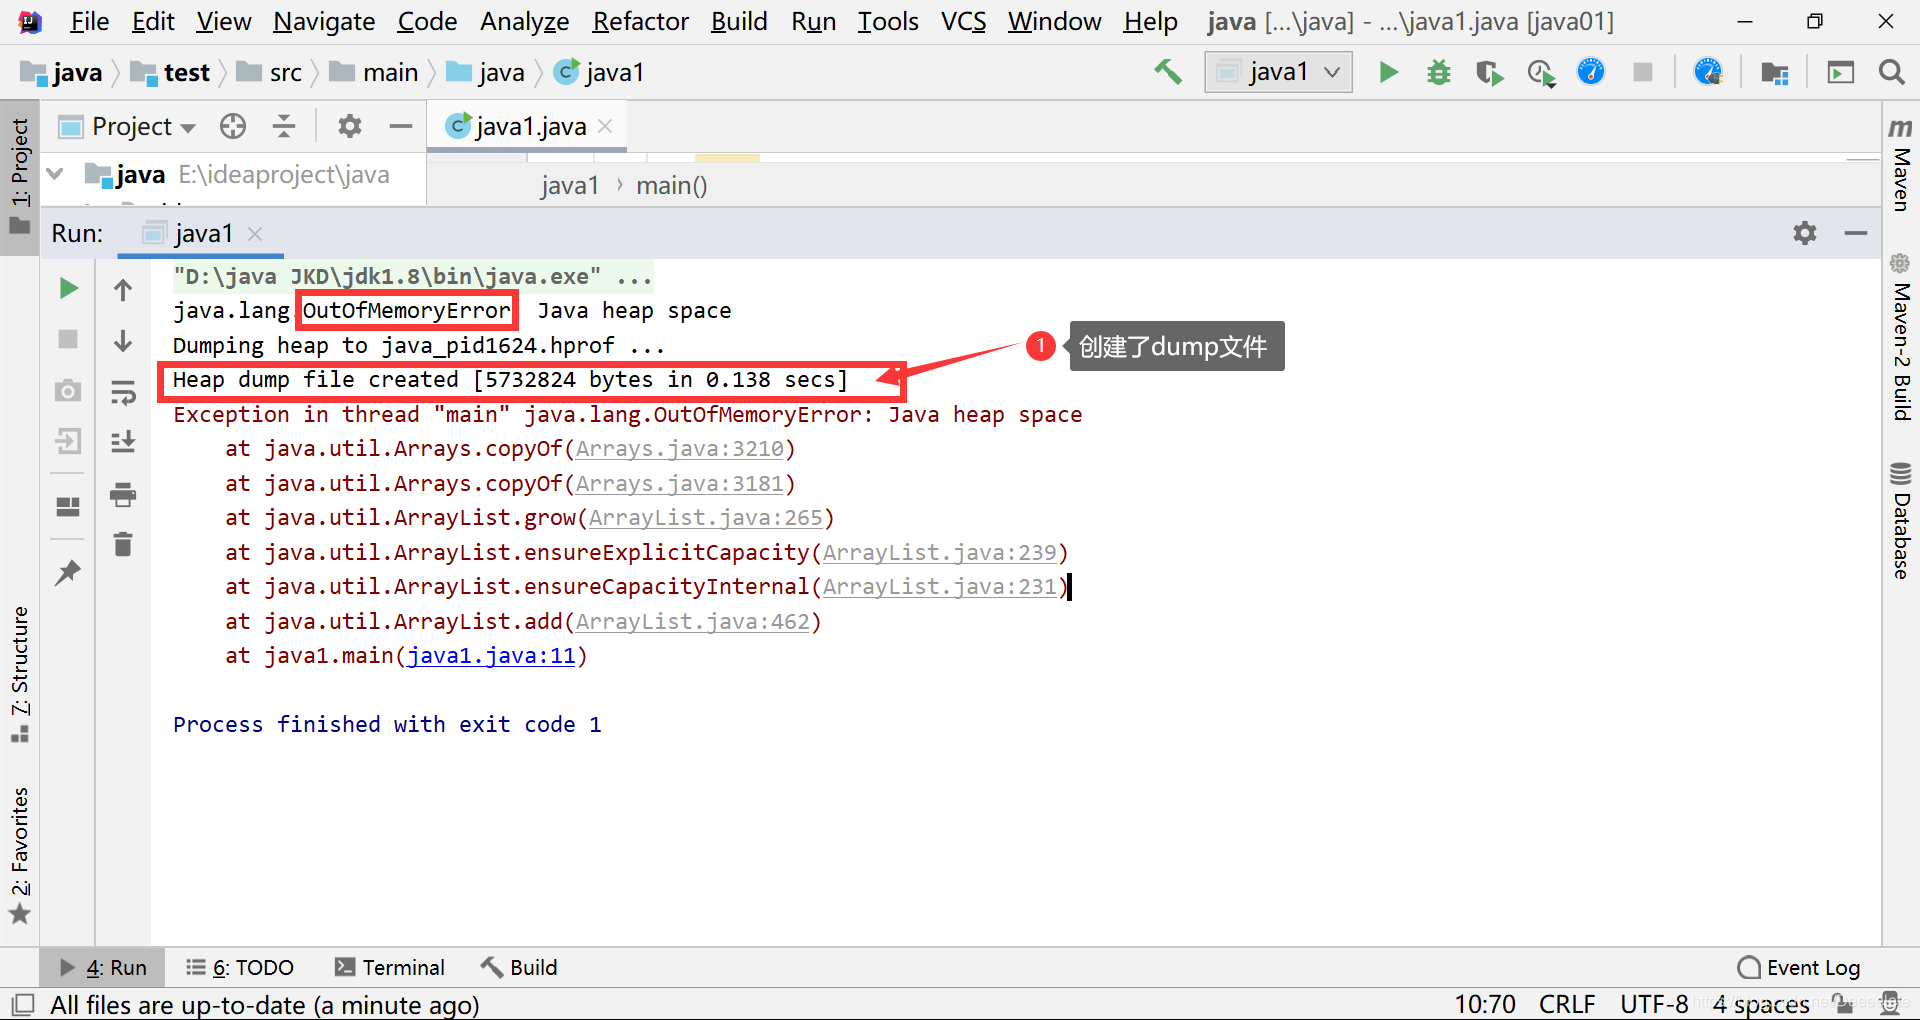
Task: Minimize the Run tool window
Action: pyautogui.click(x=1856, y=233)
